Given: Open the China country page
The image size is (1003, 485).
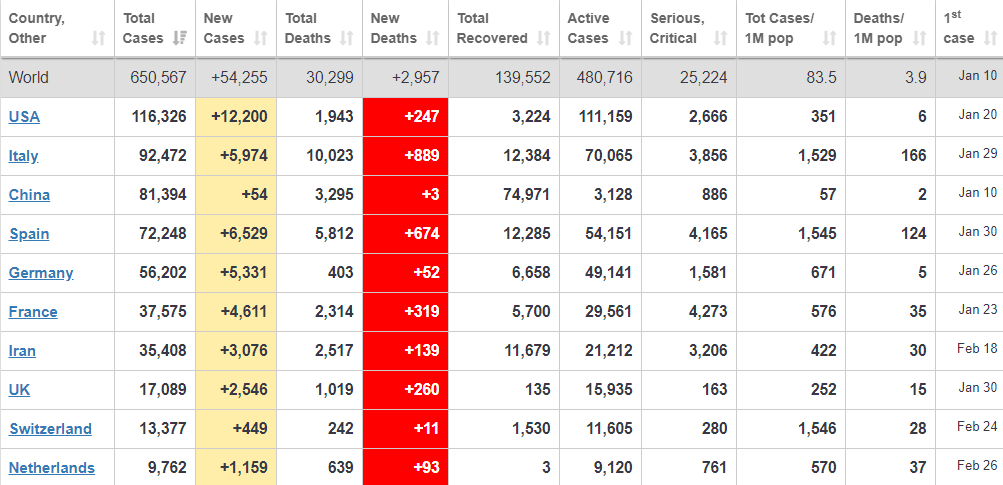Looking at the screenshot, I should coord(29,195).
